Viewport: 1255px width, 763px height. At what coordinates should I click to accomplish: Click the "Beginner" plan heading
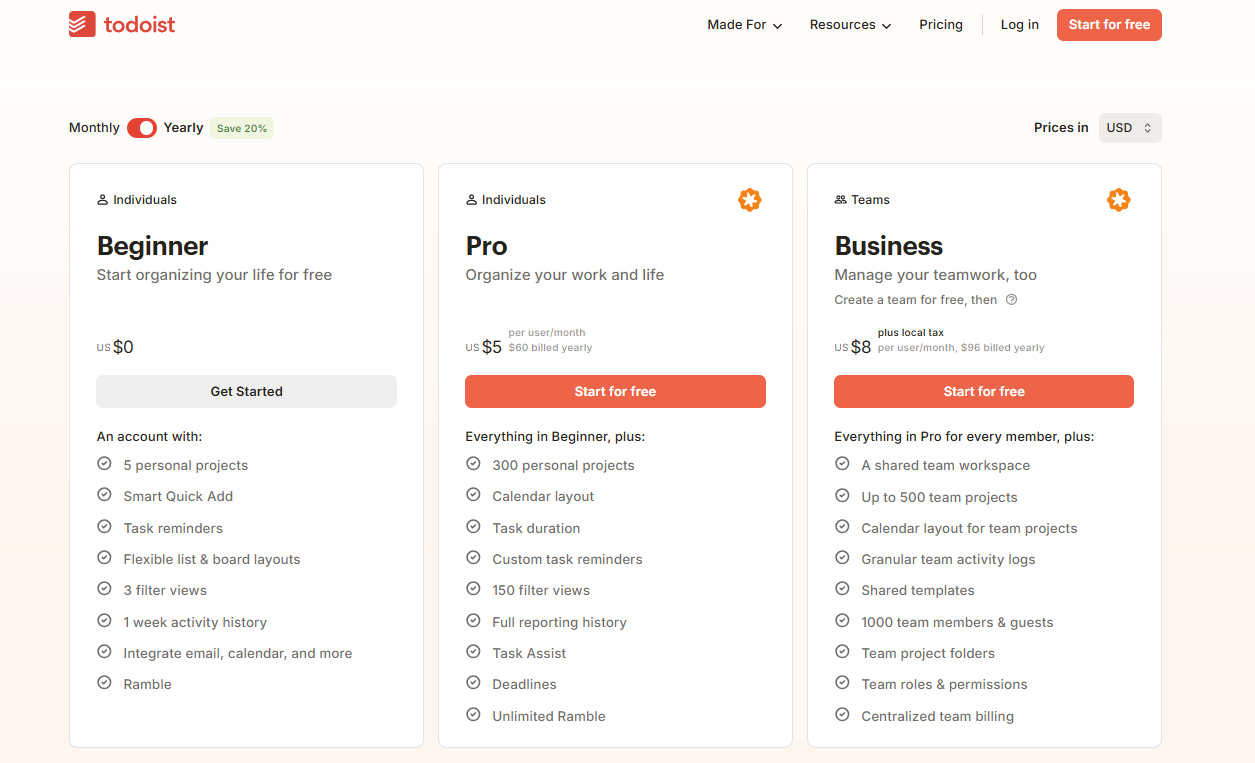[x=153, y=246]
